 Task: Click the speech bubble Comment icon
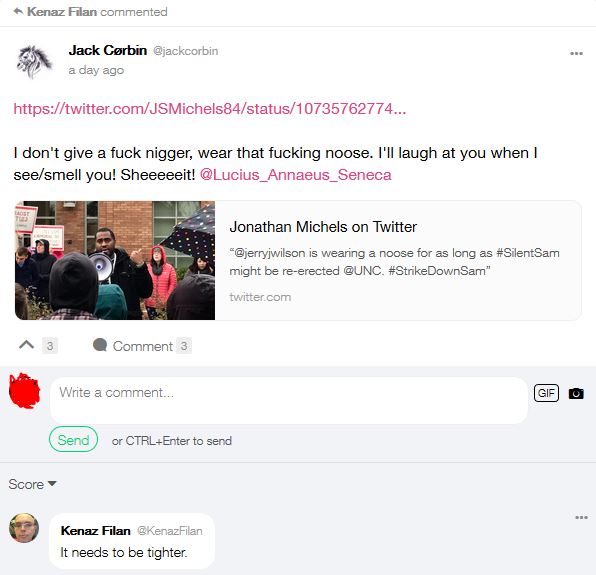click(x=100, y=345)
